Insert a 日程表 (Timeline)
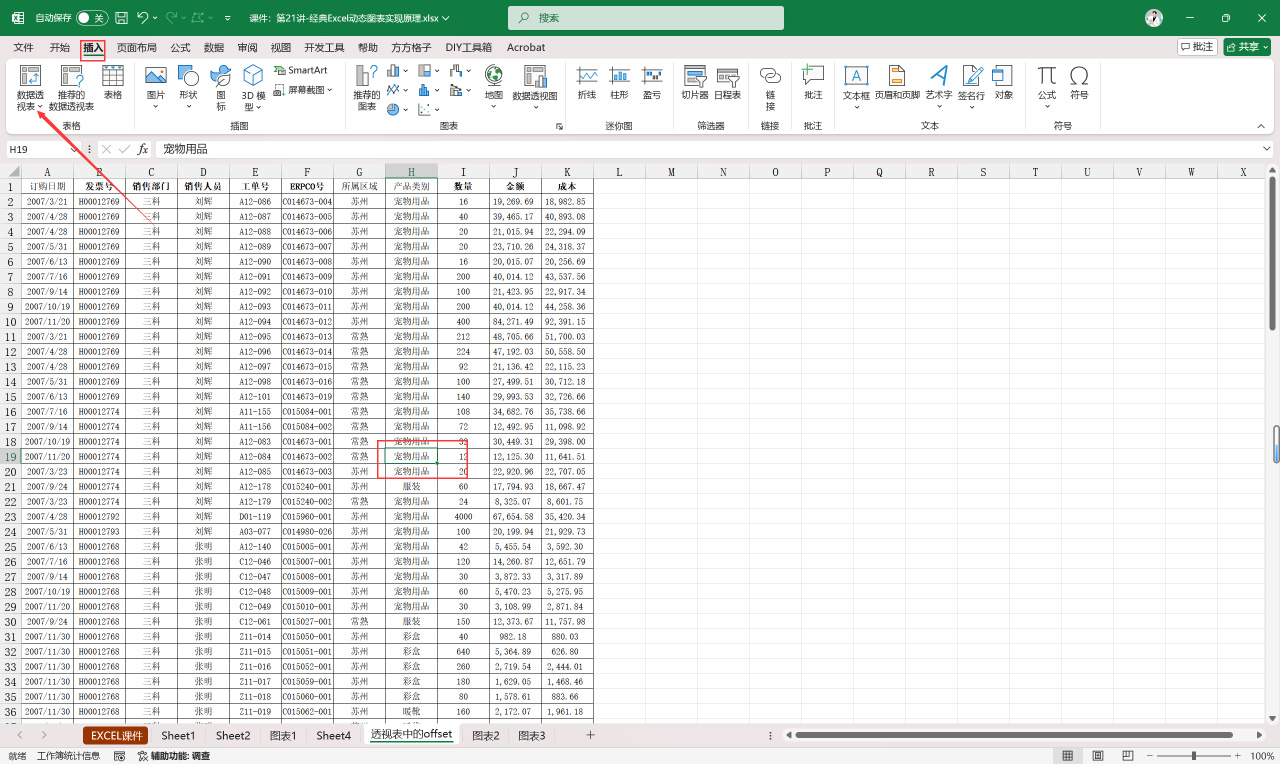 [x=727, y=83]
